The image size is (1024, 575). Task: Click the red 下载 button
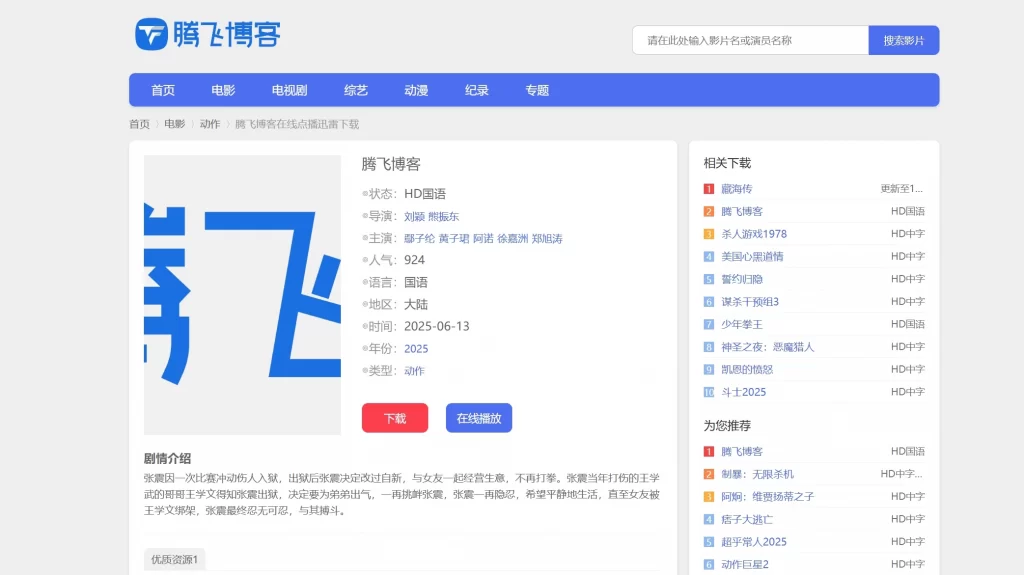[x=395, y=418]
